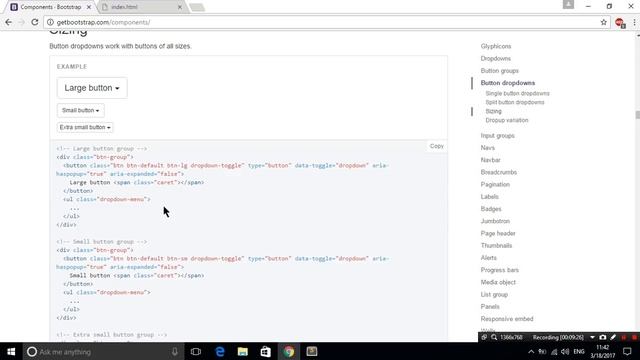Viewport: 640px width, 360px height.
Task: Jump to Single button dropdowns section
Action: coord(518,93)
